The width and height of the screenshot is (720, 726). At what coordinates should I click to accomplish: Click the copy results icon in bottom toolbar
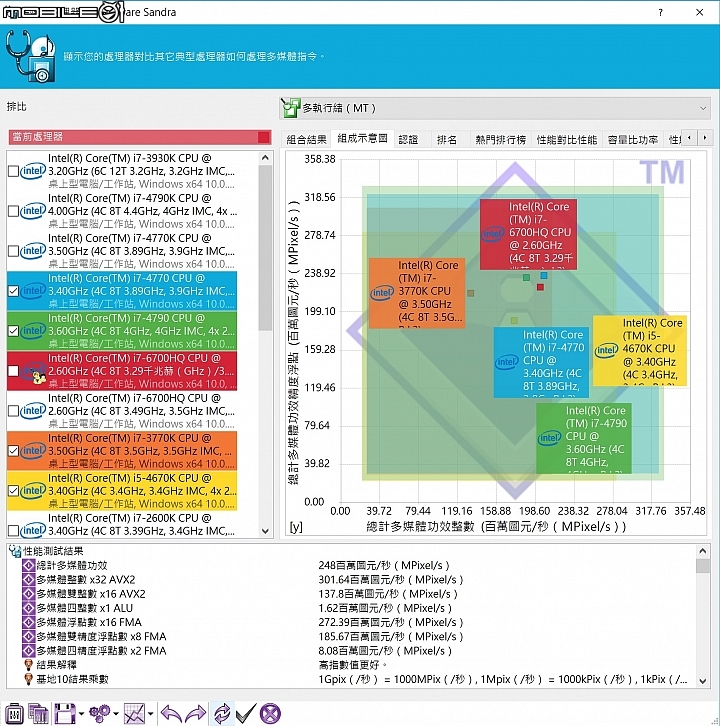pyautogui.click(x=38, y=713)
